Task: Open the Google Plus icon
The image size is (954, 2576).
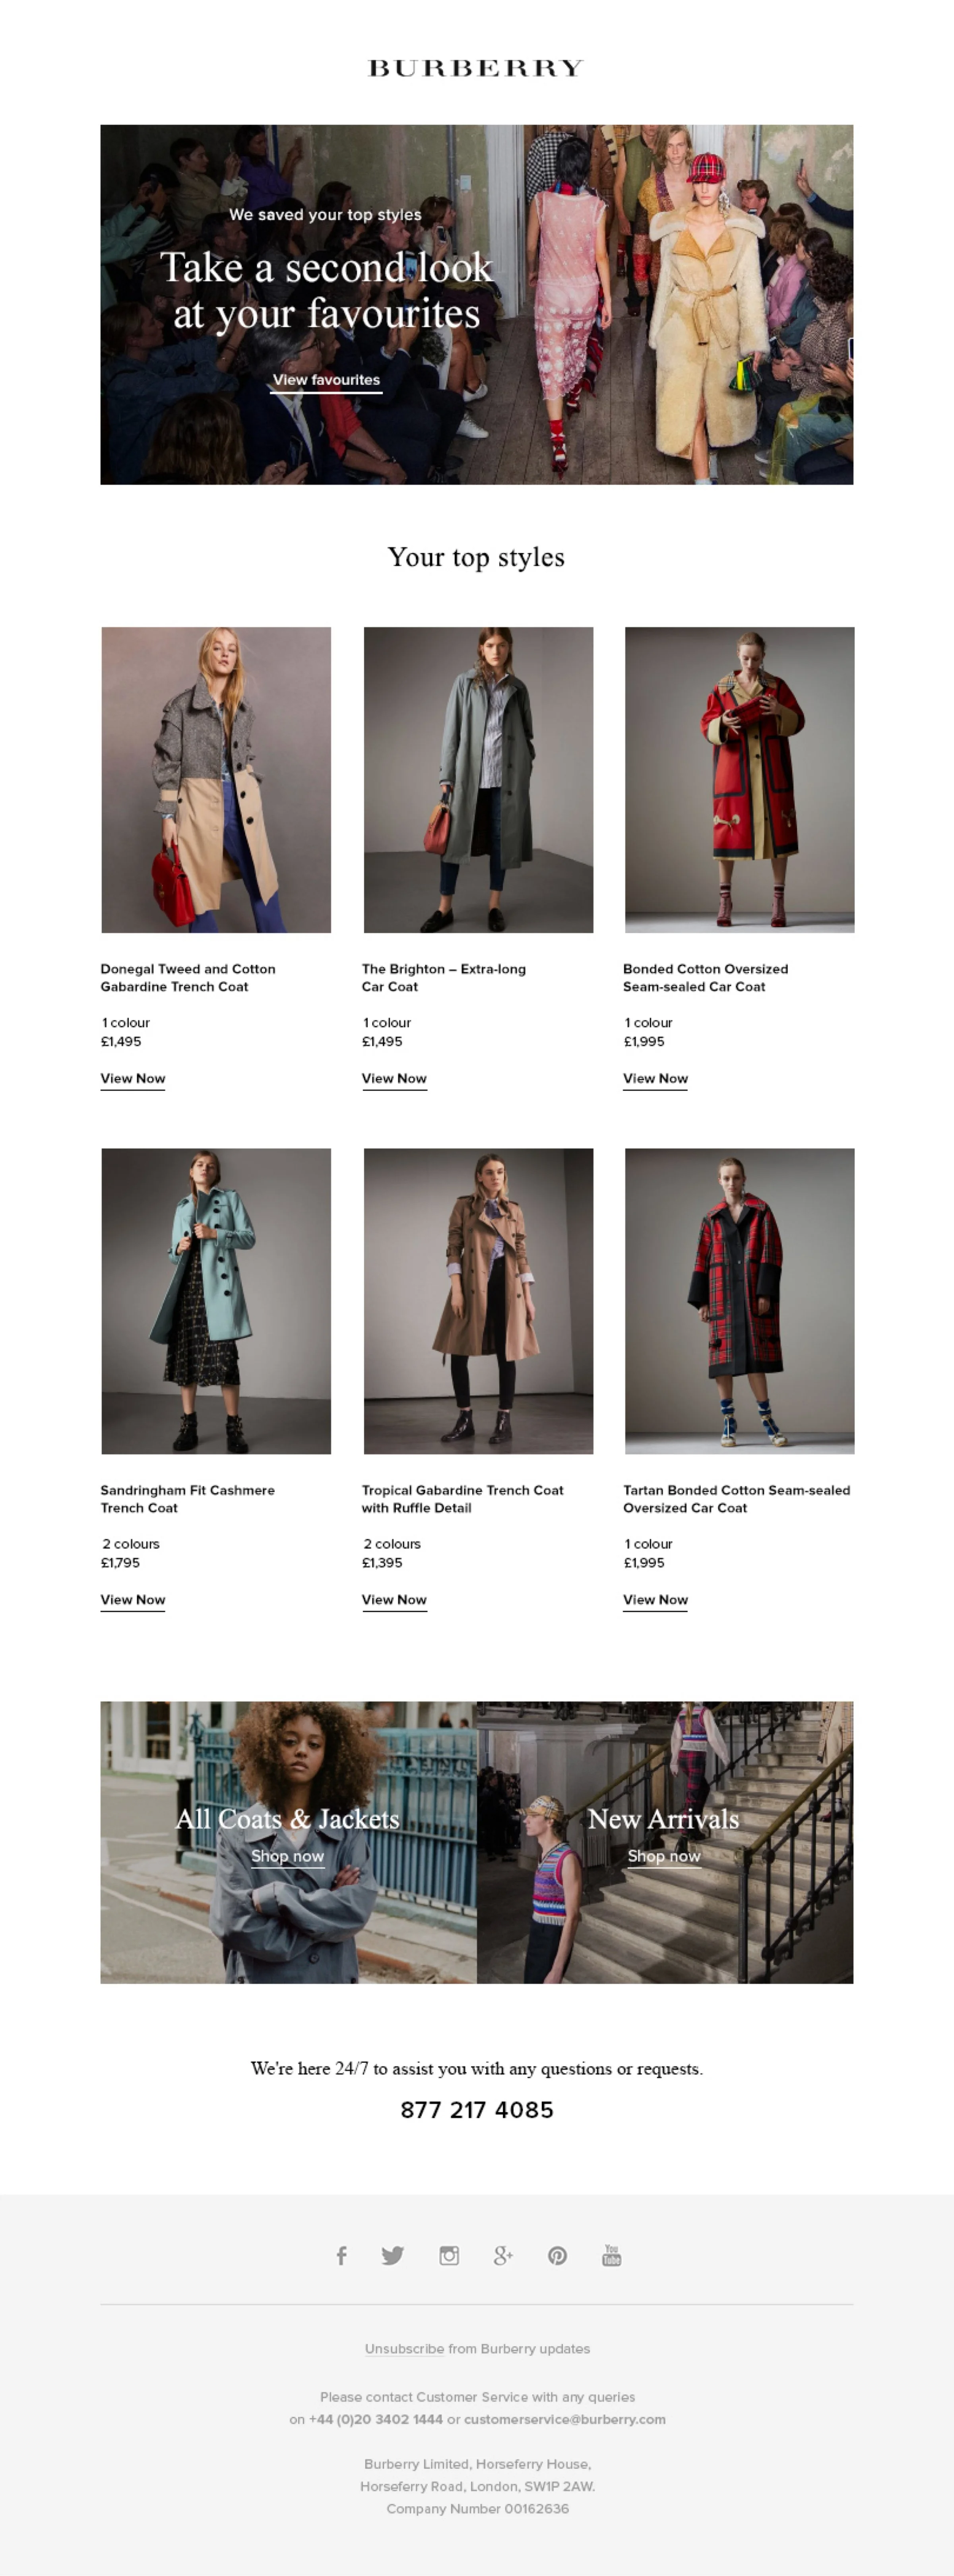Action: point(503,2255)
